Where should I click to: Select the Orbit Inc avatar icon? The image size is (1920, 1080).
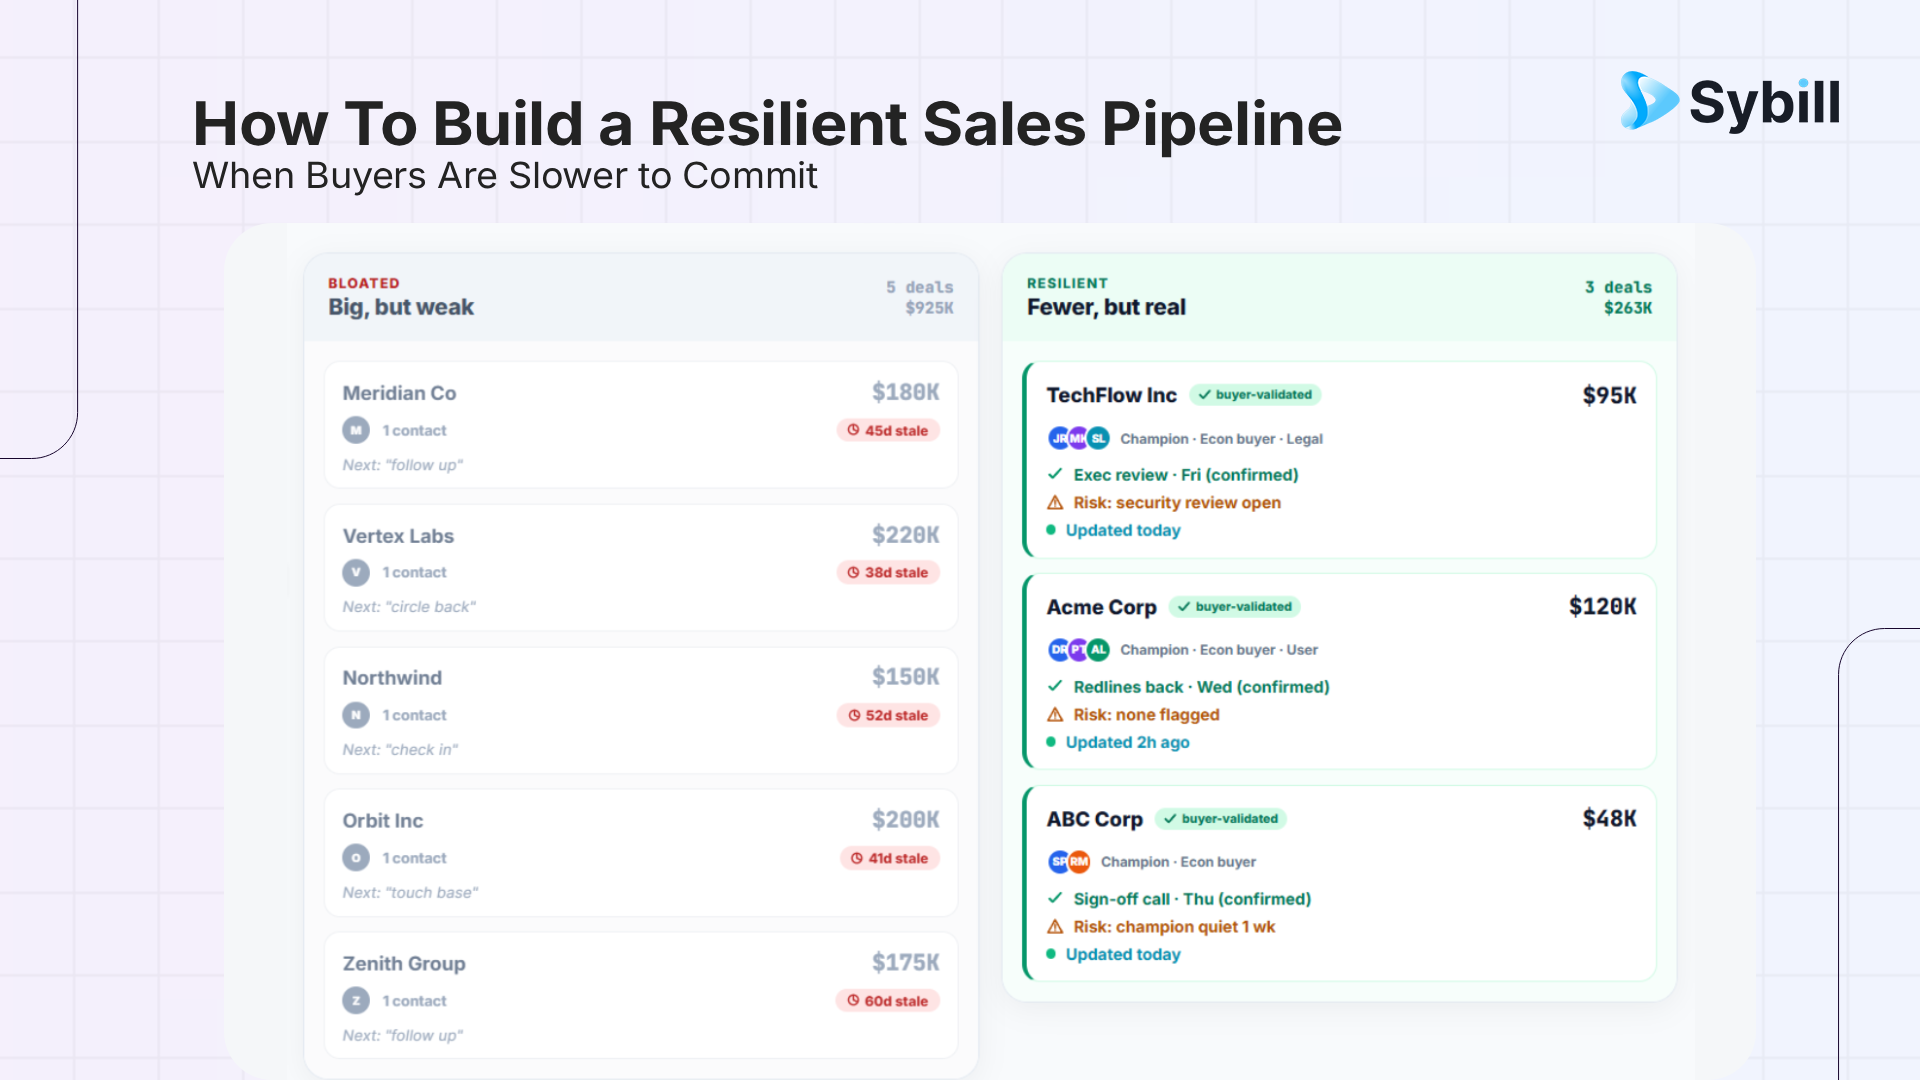click(356, 858)
